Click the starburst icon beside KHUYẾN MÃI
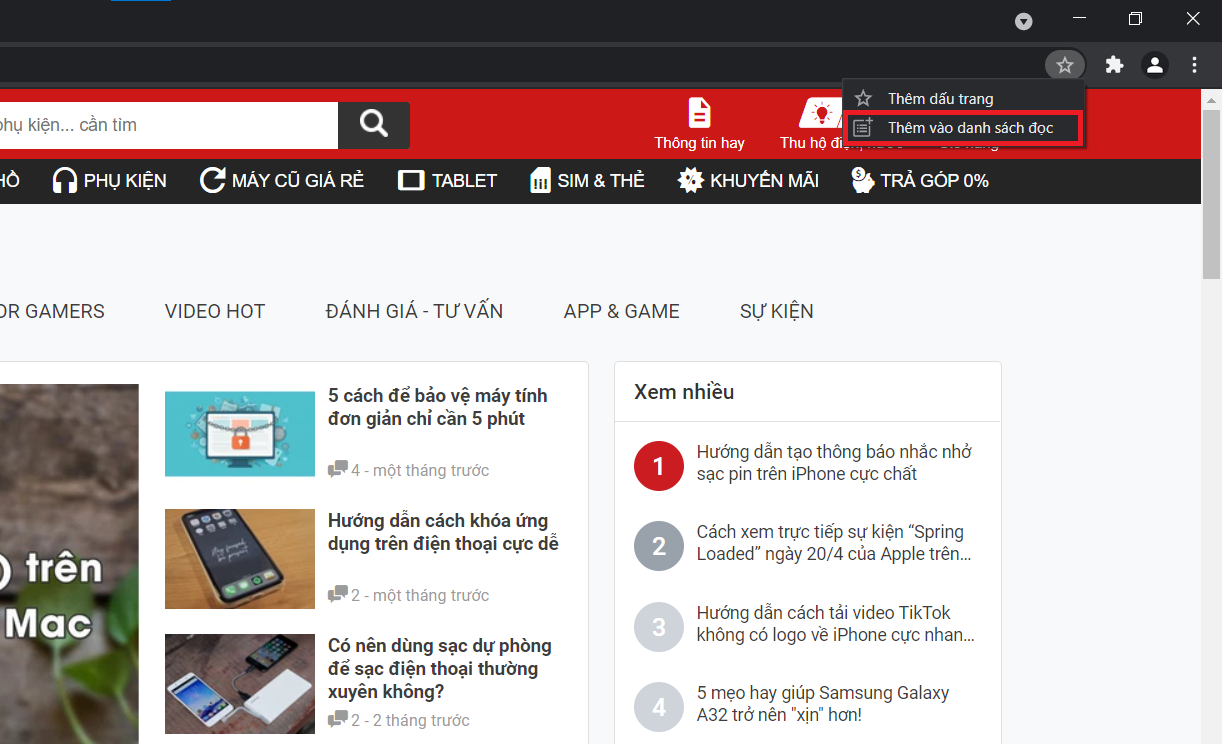This screenshot has height=744, width=1222. coord(690,180)
